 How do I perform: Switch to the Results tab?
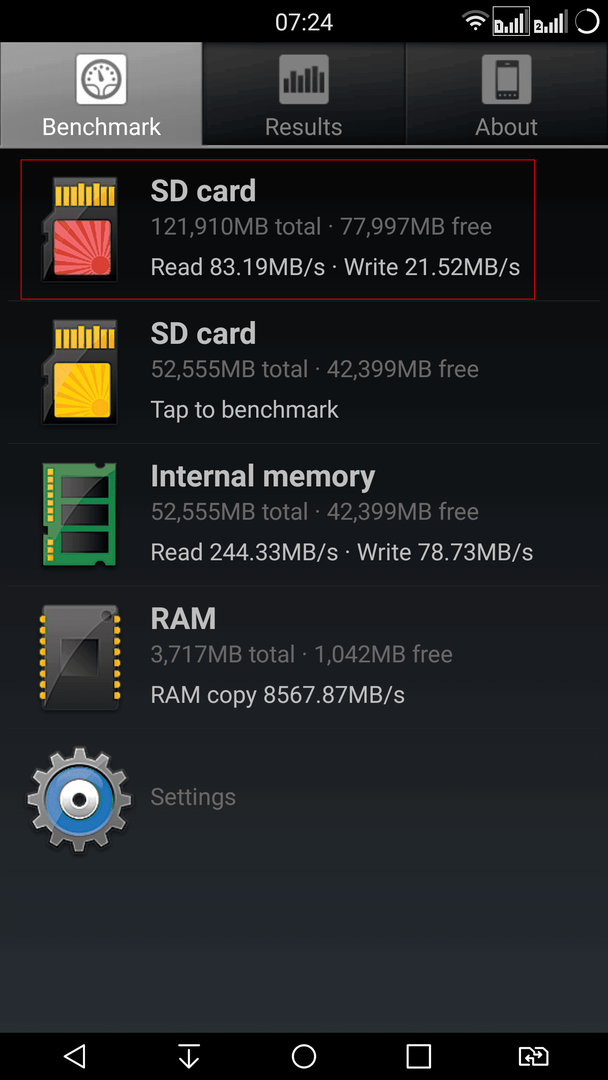point(304,94)
